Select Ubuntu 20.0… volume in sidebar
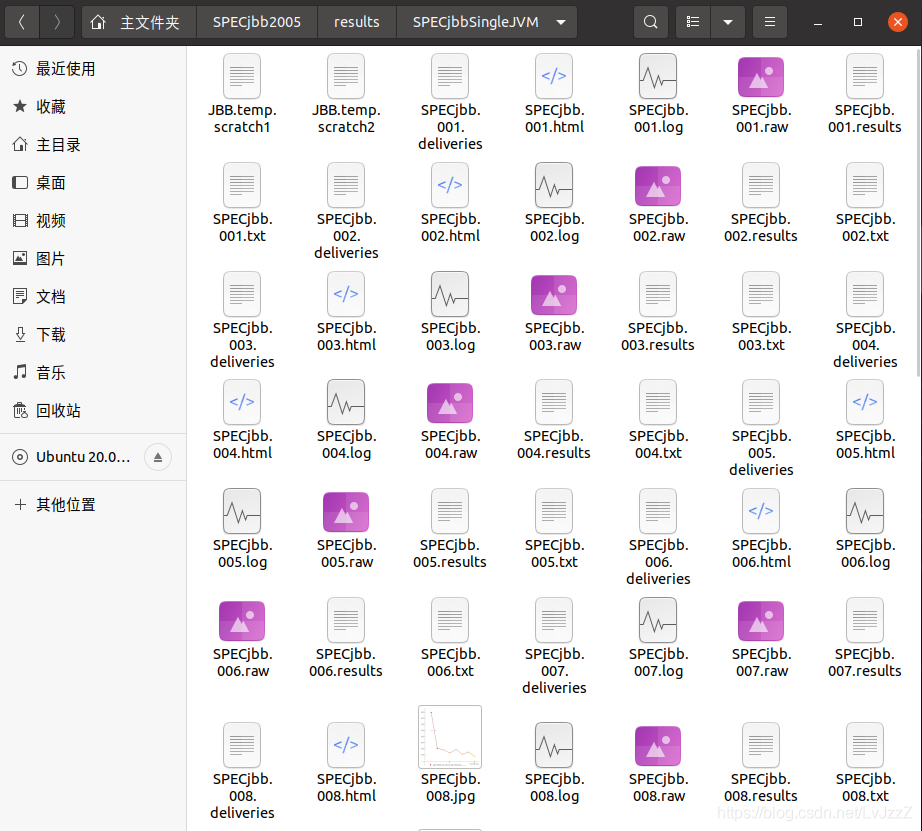The width and height of the screenshot is (922, 831). pyautogui.click(x=82, y=457)
